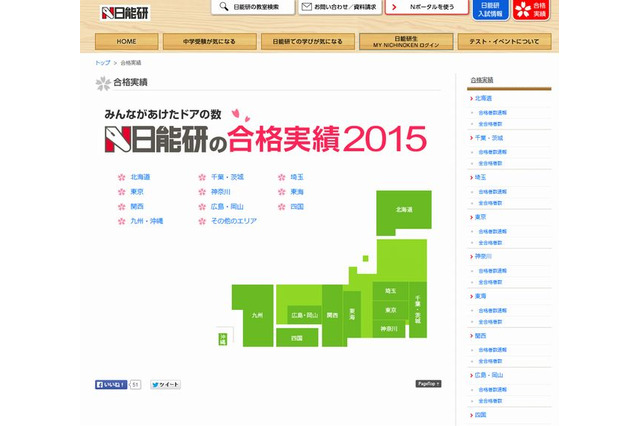Open 千葉・茨城 heading in right sidebar
The image size is (640, 426).
pyautogui.click(x=489, y=138)
